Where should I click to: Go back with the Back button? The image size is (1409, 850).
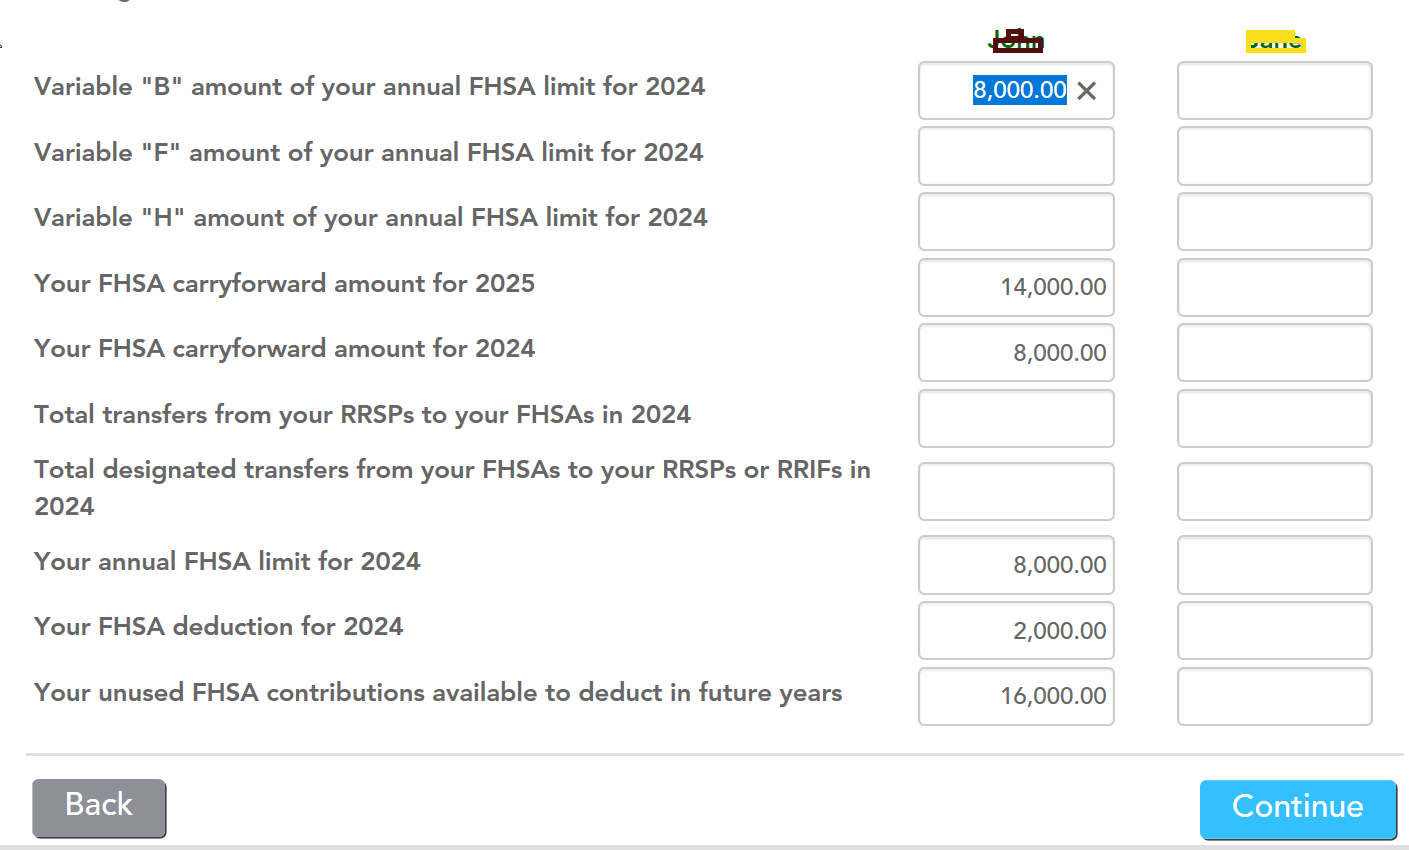[99, 807]
